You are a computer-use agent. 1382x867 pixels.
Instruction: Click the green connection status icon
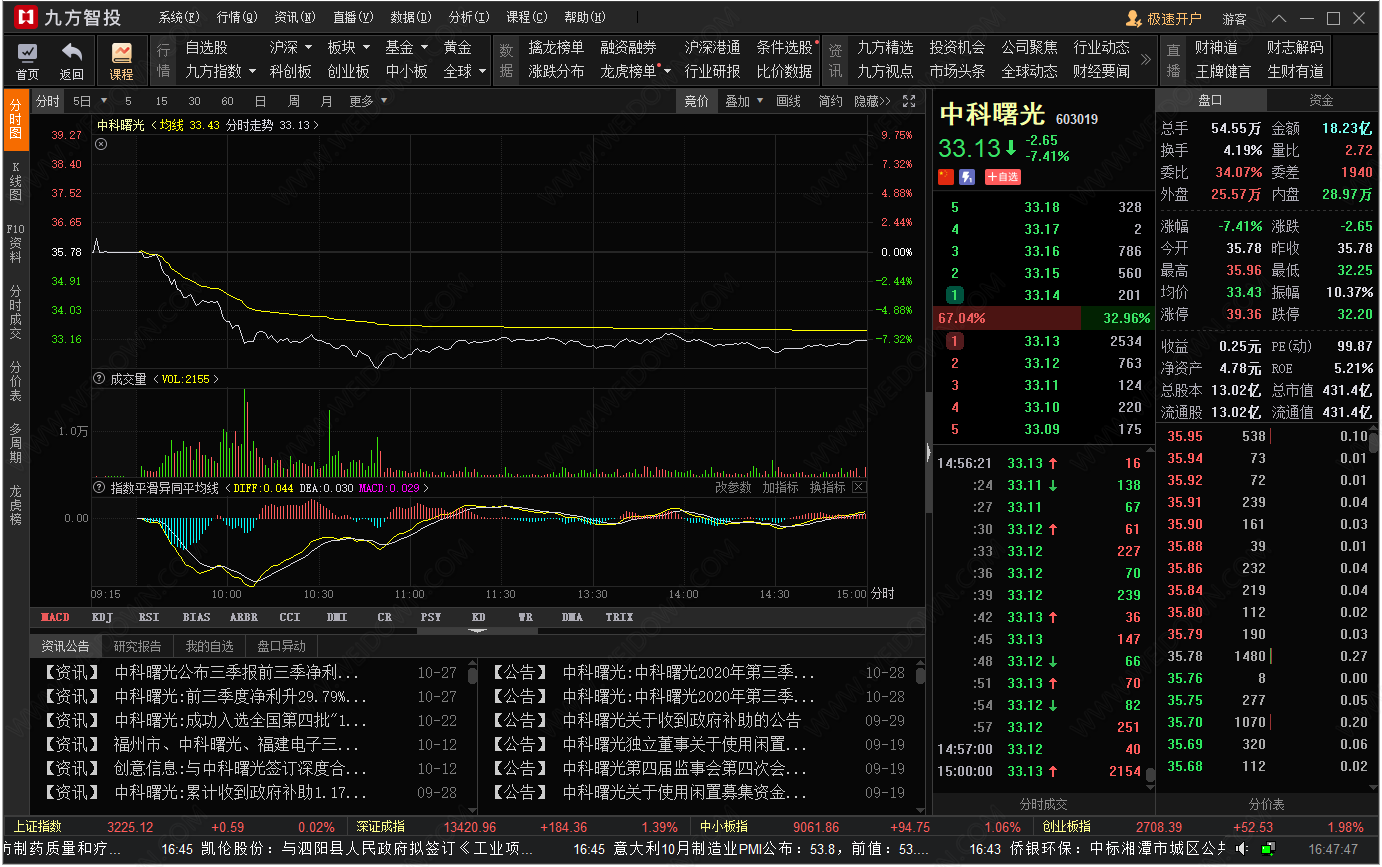(1267, 849)
